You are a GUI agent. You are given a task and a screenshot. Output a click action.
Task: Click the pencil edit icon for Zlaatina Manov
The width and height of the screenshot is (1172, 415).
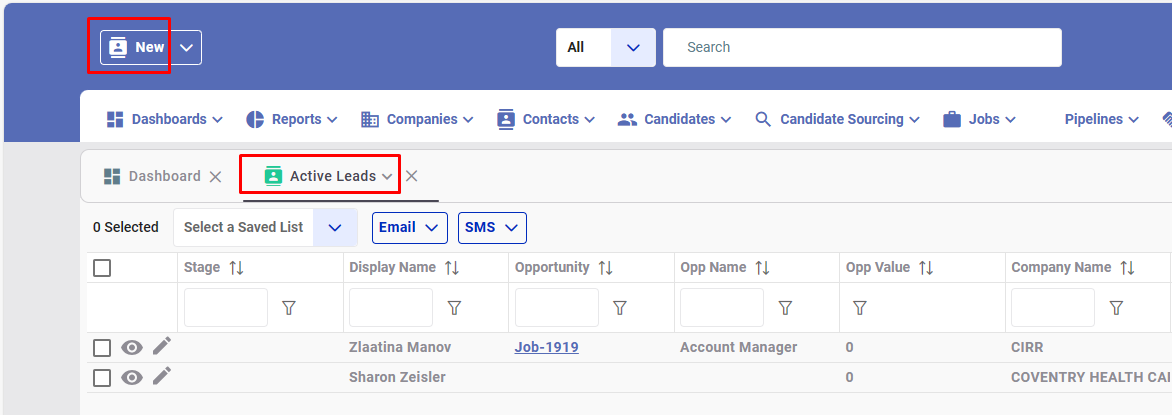pos(161,347)
